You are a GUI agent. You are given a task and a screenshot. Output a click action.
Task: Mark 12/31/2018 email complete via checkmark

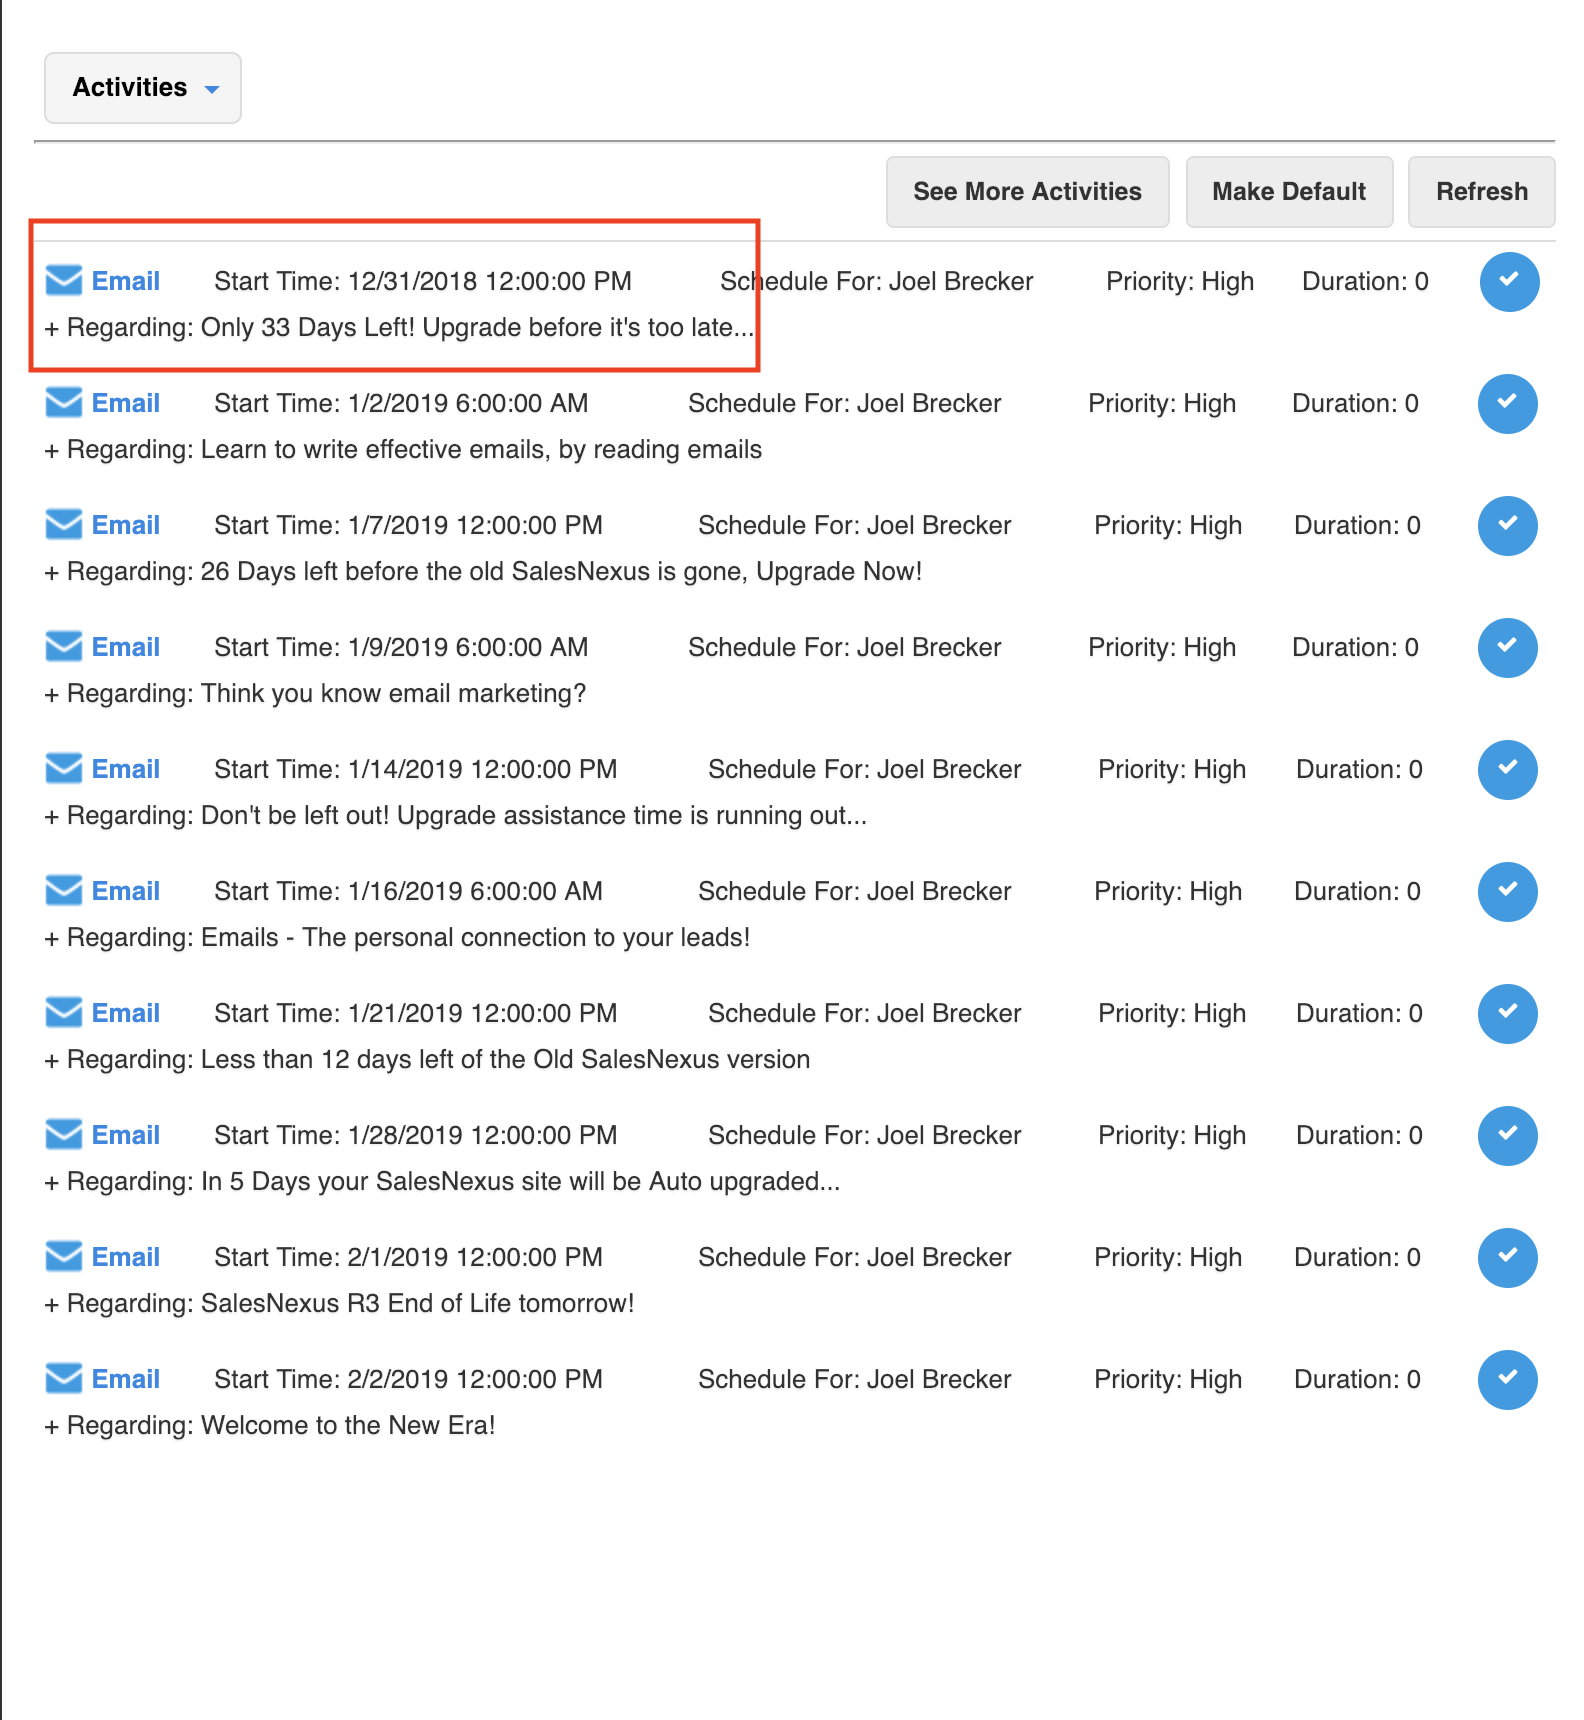1509,282
